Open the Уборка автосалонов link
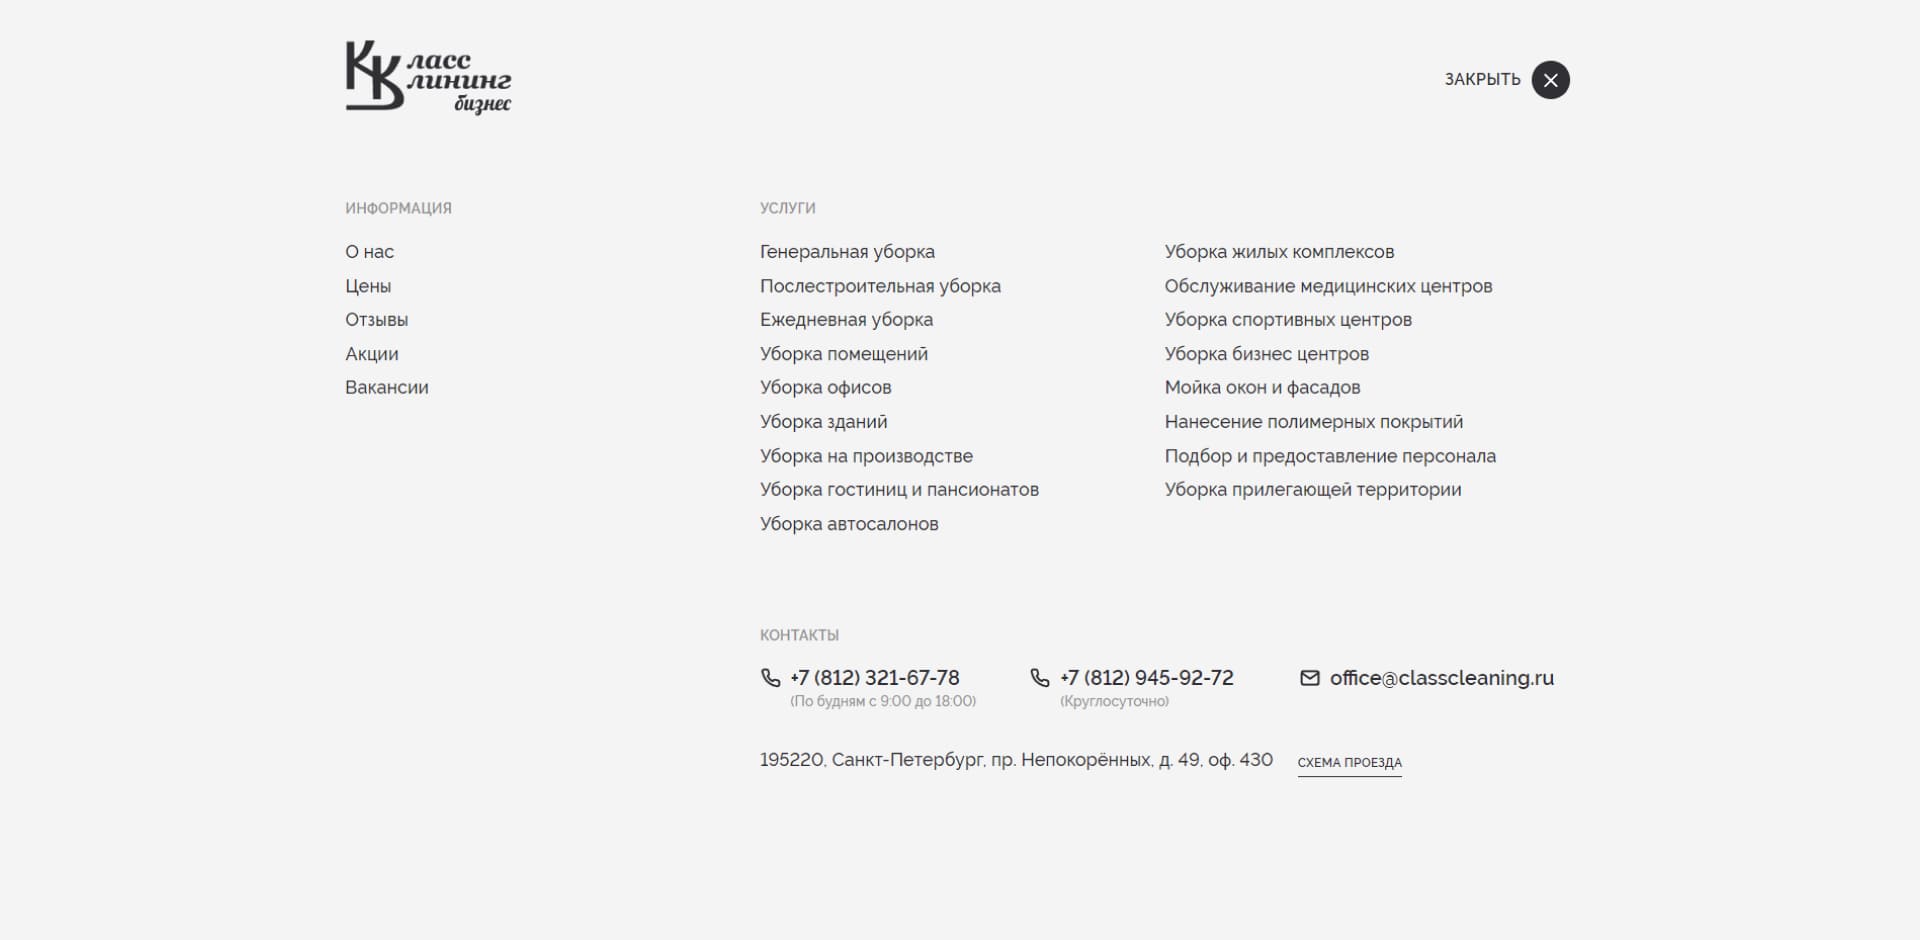 (849, 524)
